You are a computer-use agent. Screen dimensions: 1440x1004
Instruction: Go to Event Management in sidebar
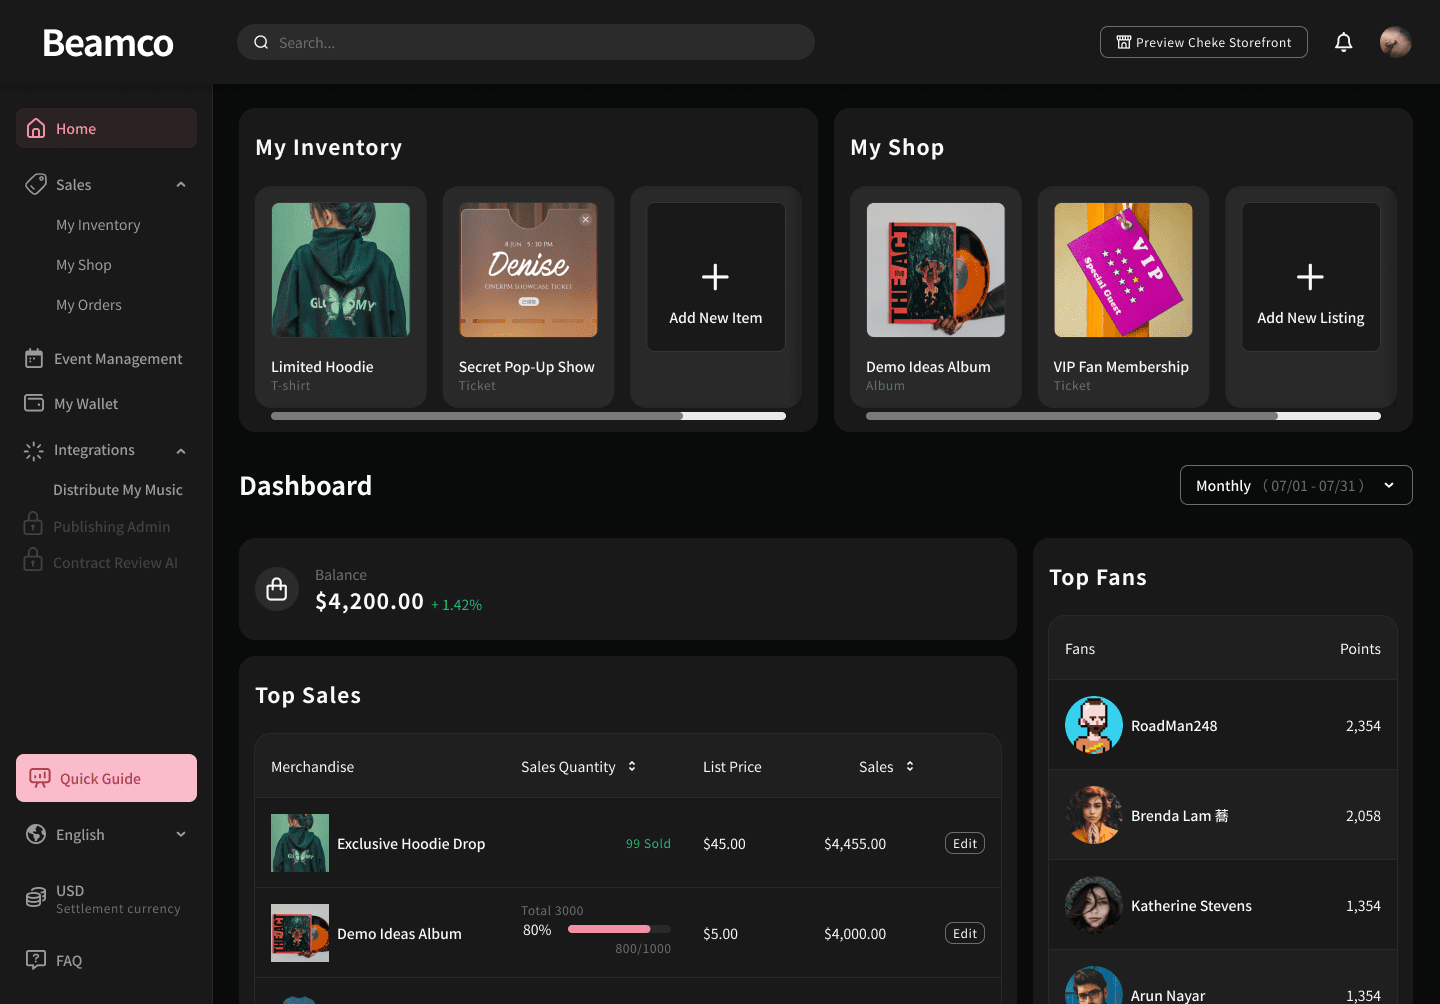(x=117, y=359)
